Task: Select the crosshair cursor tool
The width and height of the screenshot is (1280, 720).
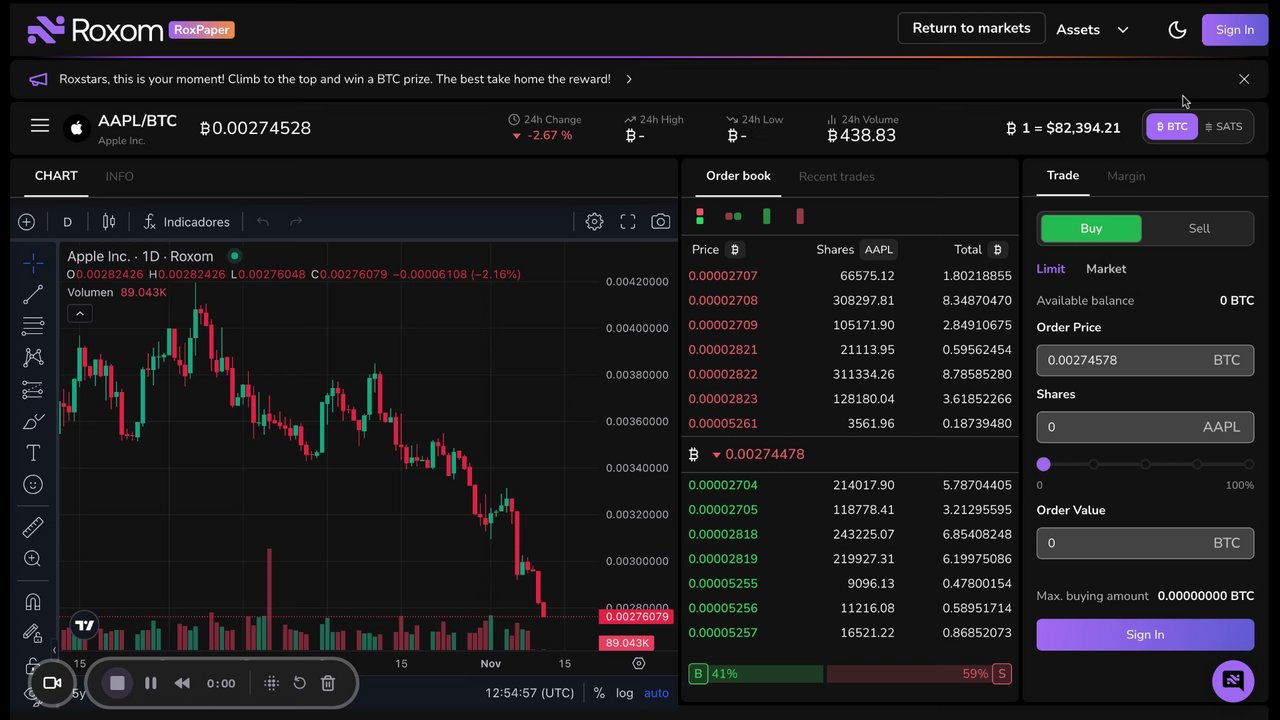Action: click(33, 263)
